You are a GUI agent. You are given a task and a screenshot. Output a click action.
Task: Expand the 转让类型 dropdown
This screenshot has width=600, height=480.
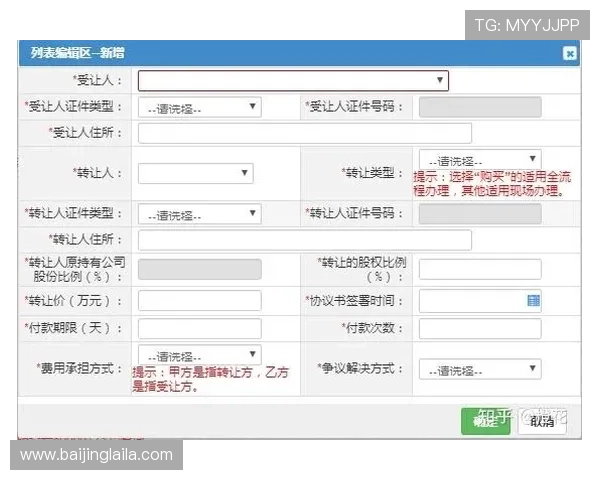[x=480, y=159]
